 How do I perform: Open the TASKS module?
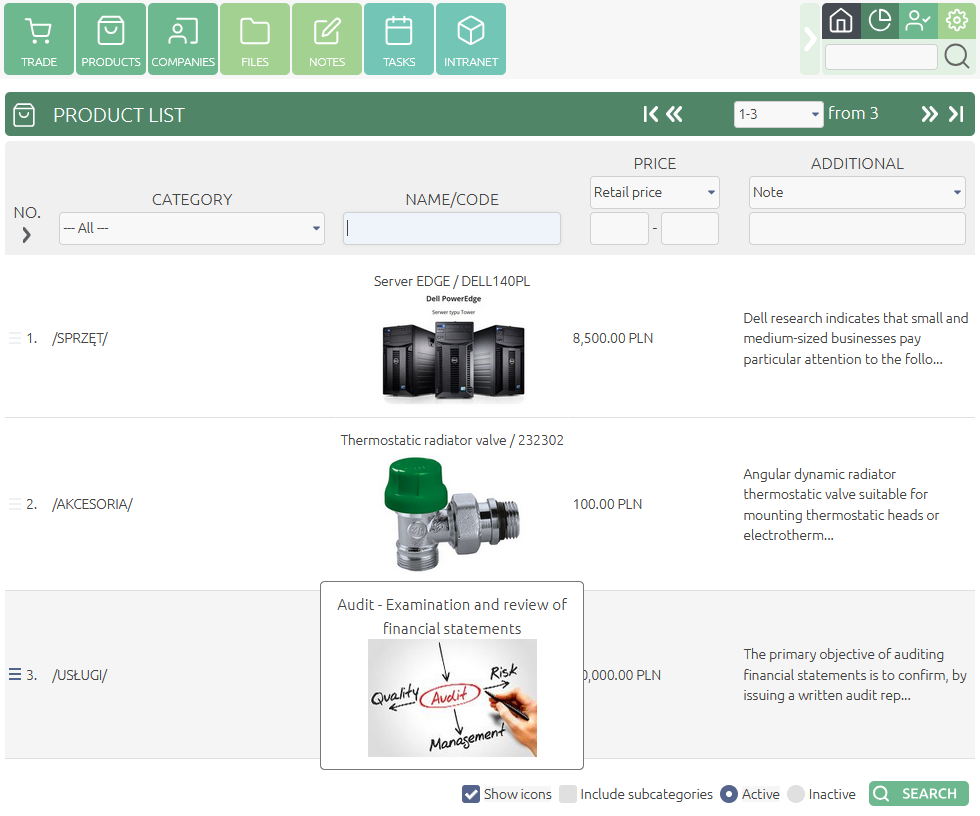(x=398, y=39)
